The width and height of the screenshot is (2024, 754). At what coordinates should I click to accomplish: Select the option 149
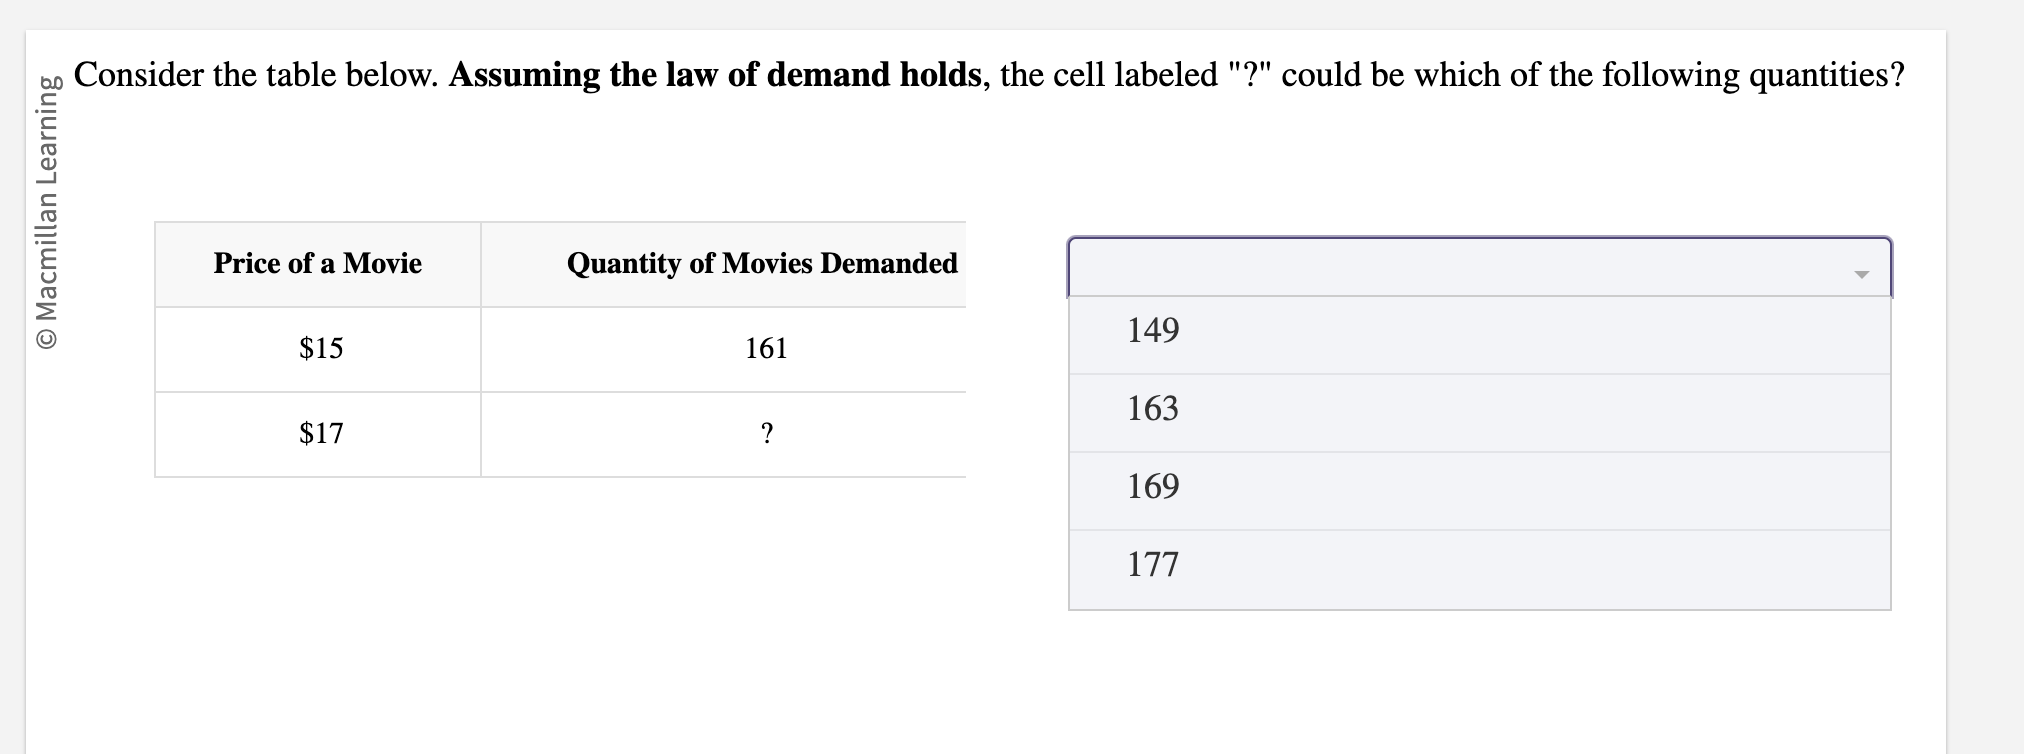[x=1152, y=330]
